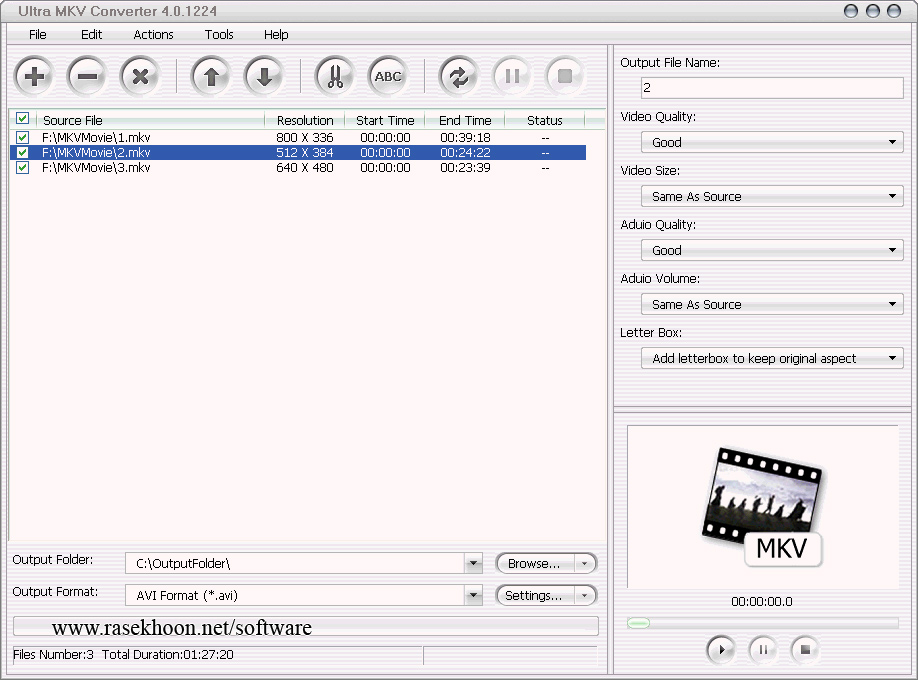Click the Remove file minus icon
Image resolution: width=918 pixels, height=680 pixels.
coord(88,76)
